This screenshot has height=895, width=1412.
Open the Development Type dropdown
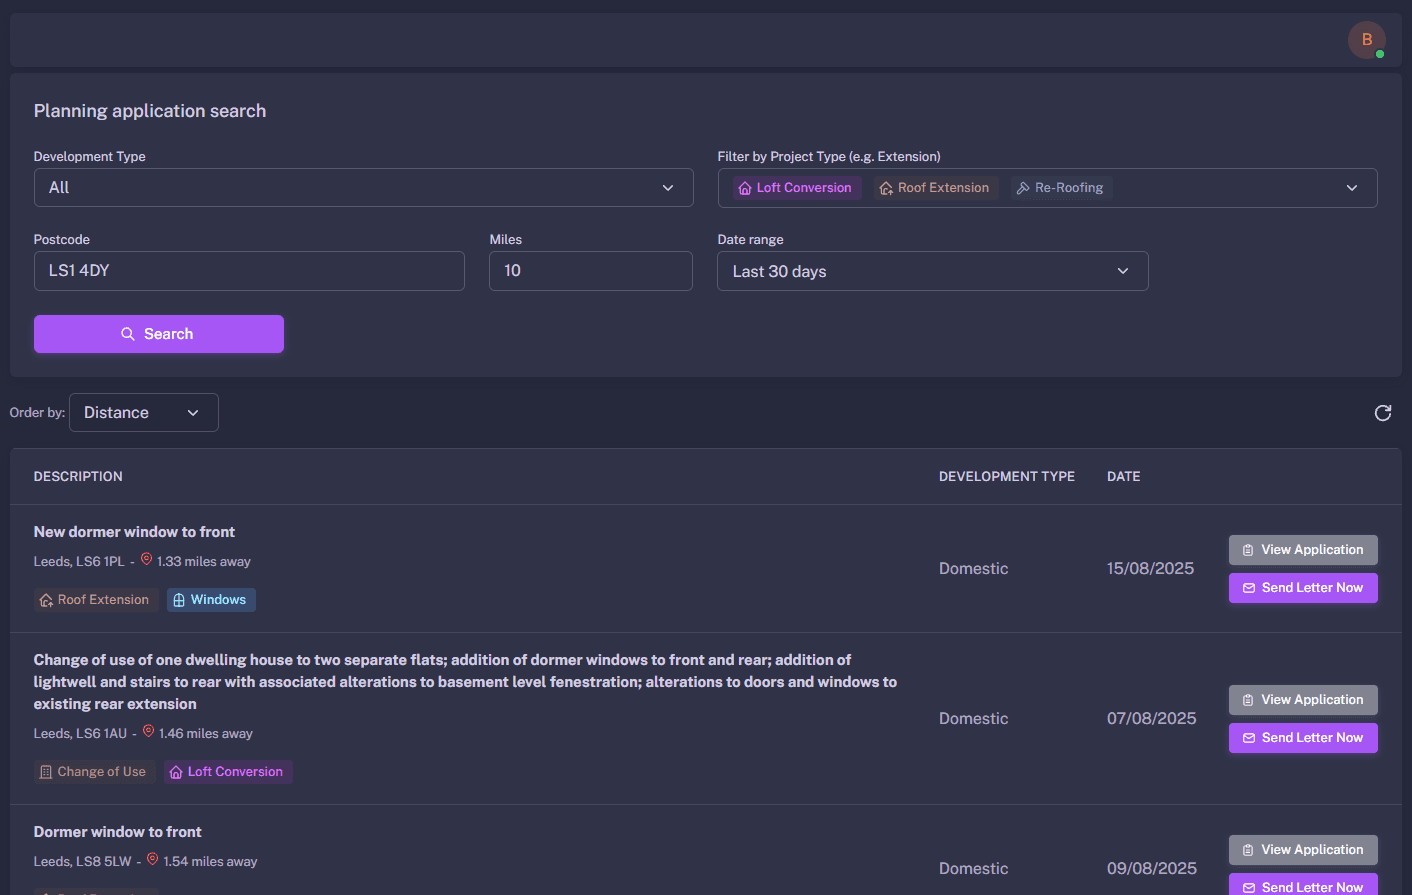click(363, 187)
